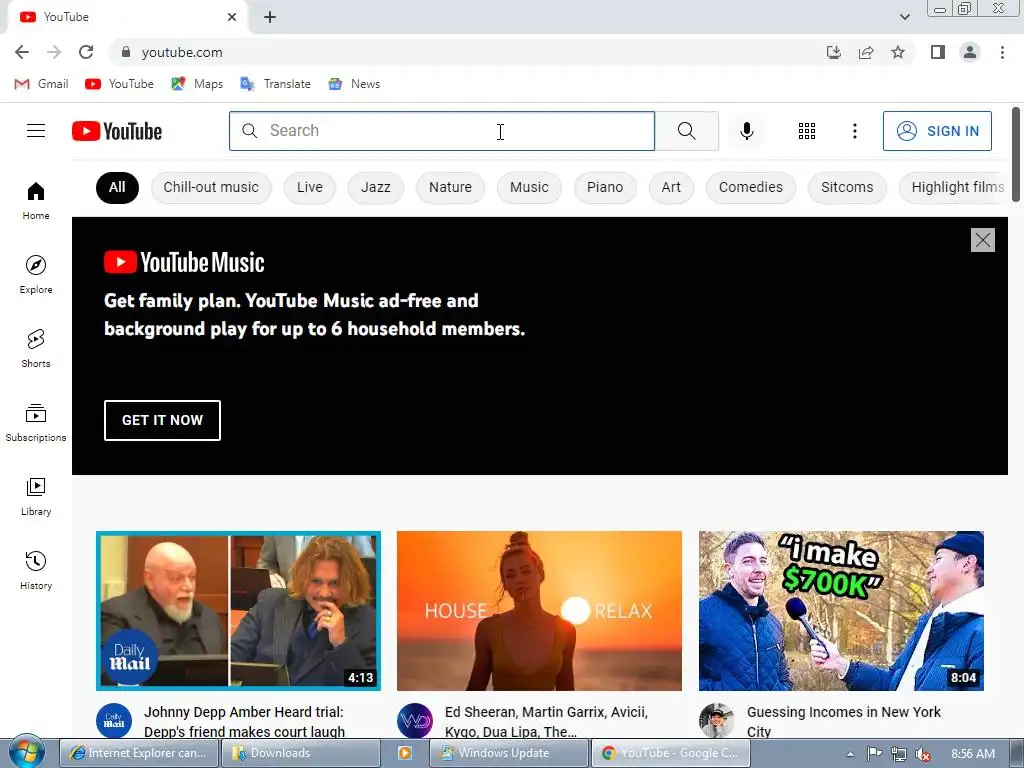Play the Johnny Depp trial video thumbnail
Viewport: 1024px width, 768px height.
point(238,611)
